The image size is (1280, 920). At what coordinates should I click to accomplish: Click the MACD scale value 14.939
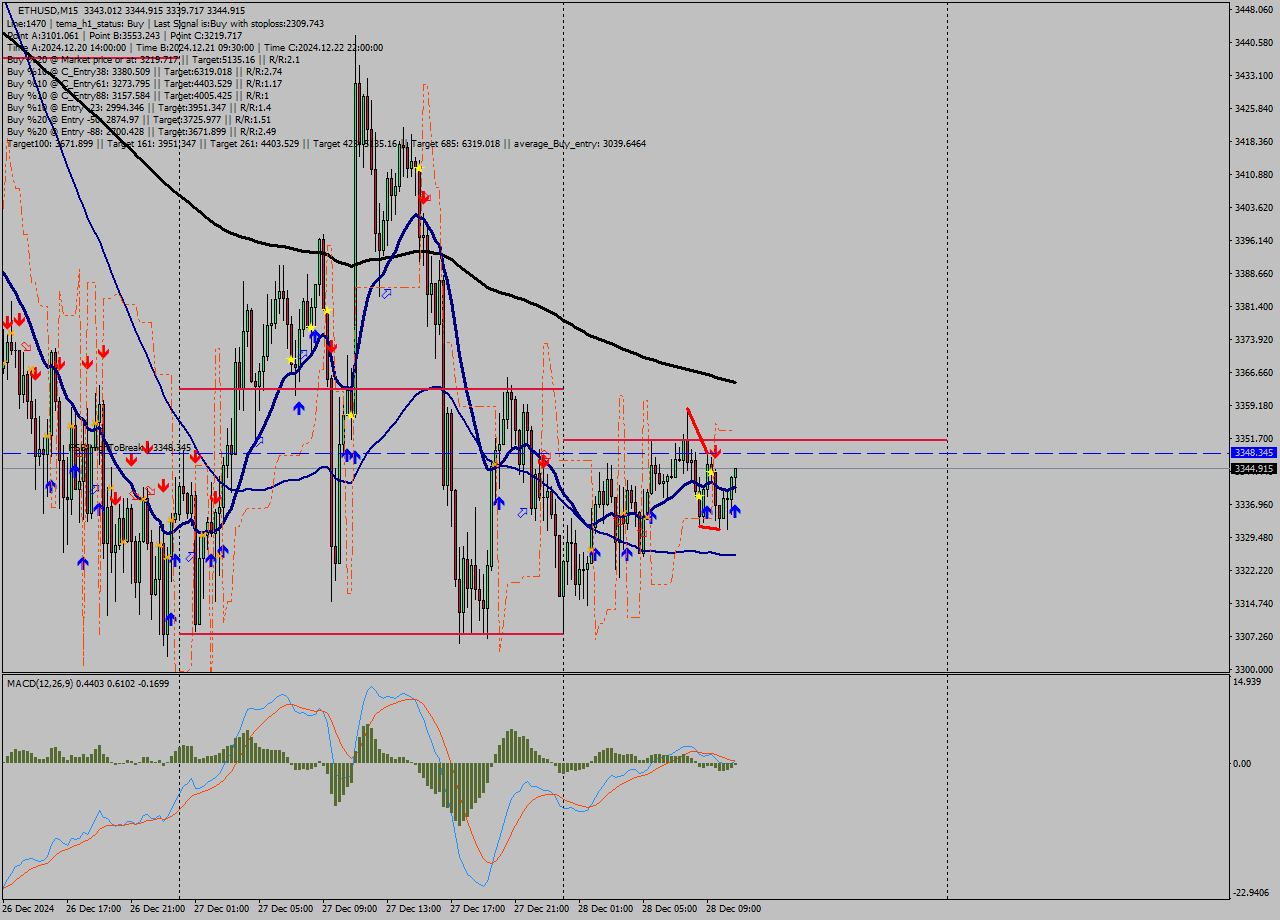[x=1248, y=681]
